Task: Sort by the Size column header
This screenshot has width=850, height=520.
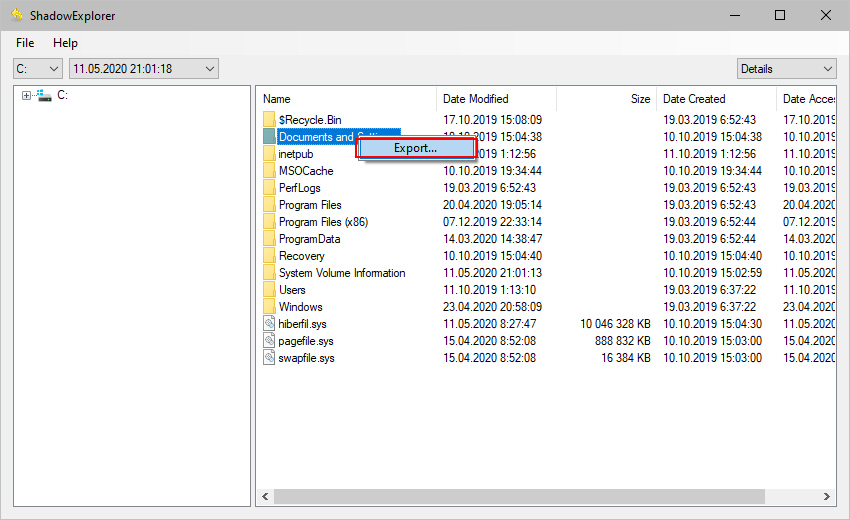Action: pos(606,99)
